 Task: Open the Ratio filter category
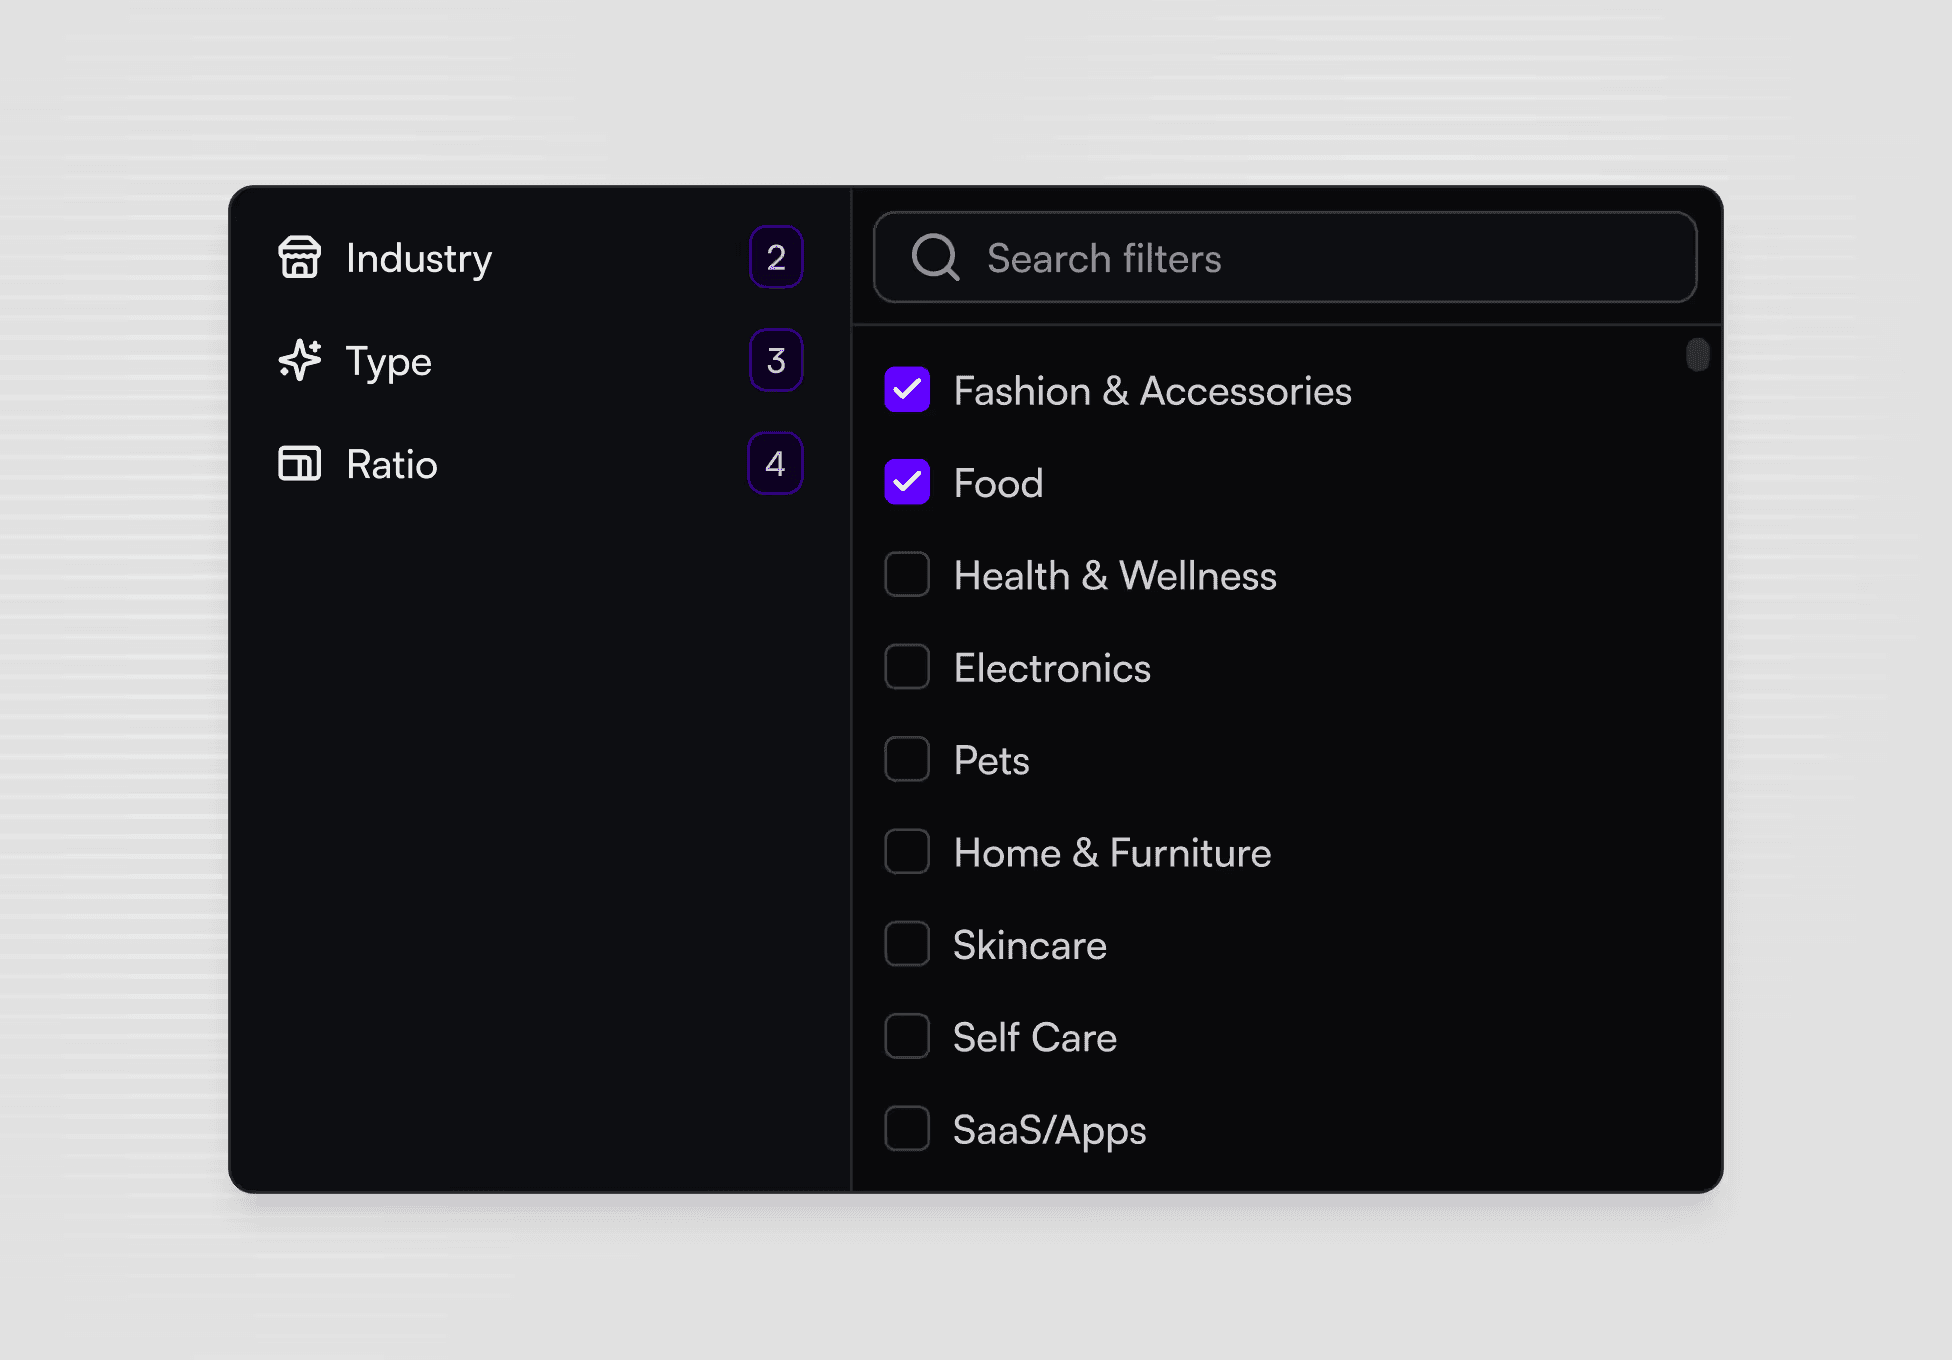pyautogui.click(x=540, y=463)
